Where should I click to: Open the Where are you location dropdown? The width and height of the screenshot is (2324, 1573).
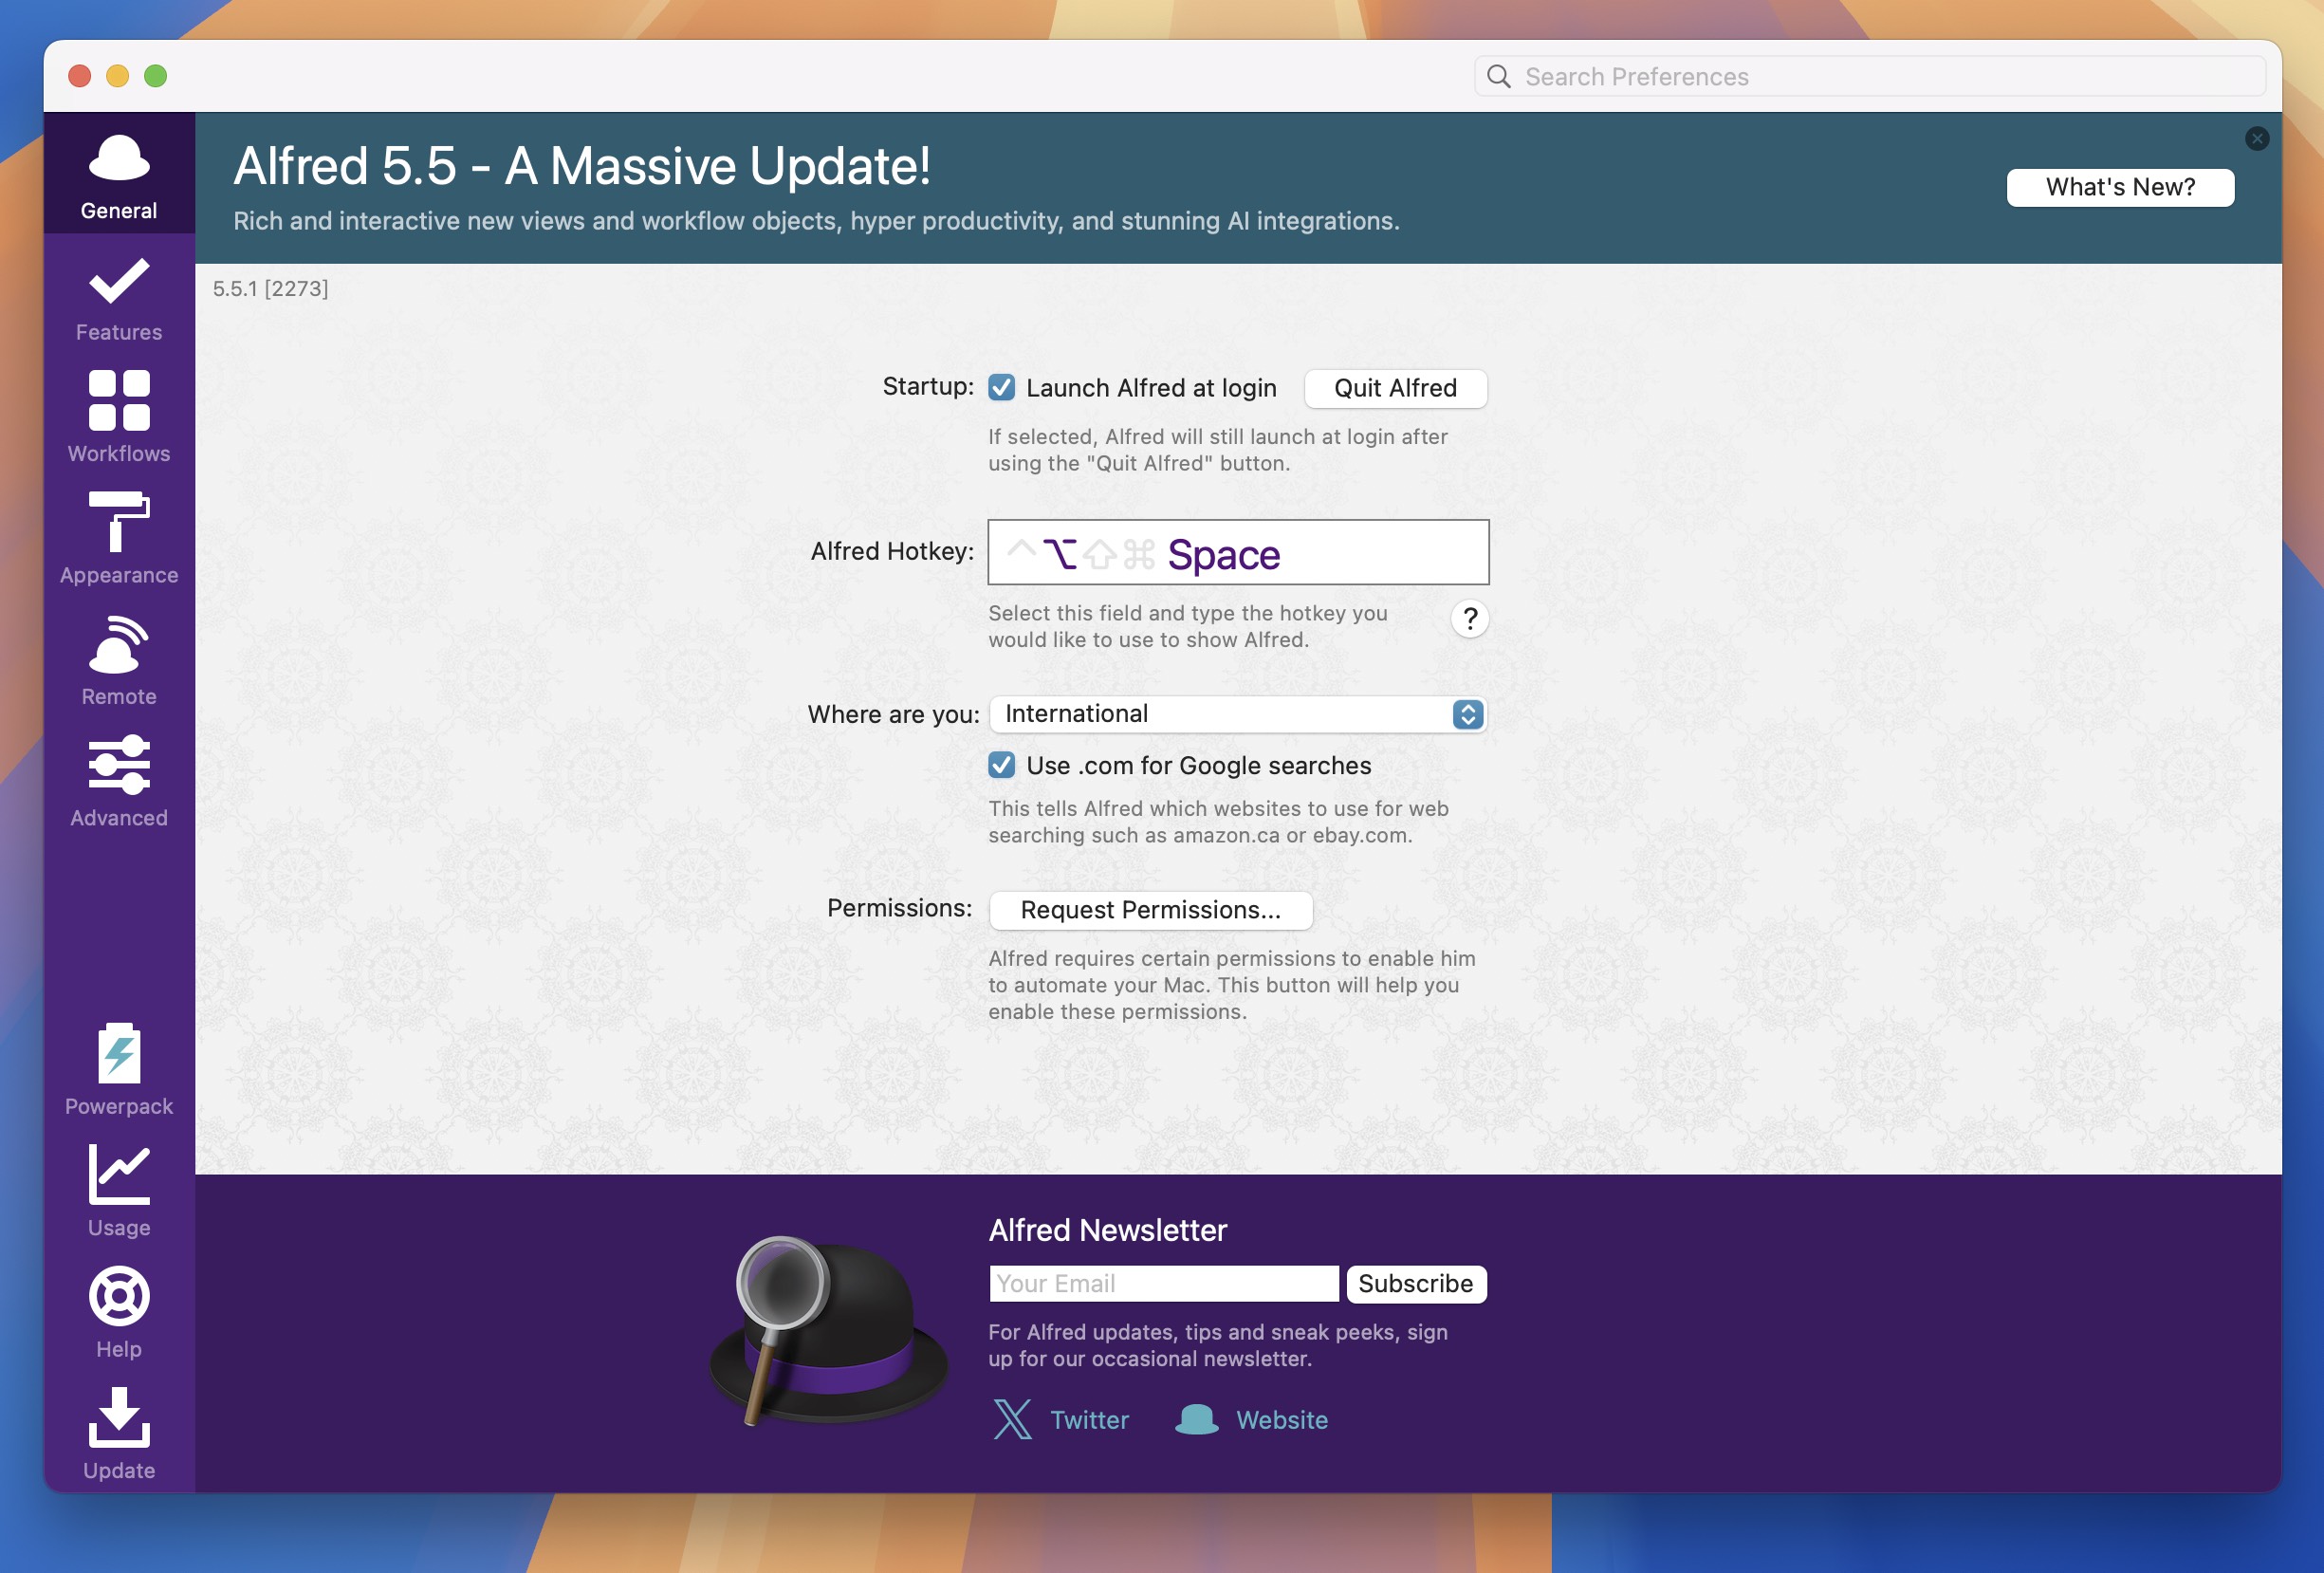pos(1238,714)
